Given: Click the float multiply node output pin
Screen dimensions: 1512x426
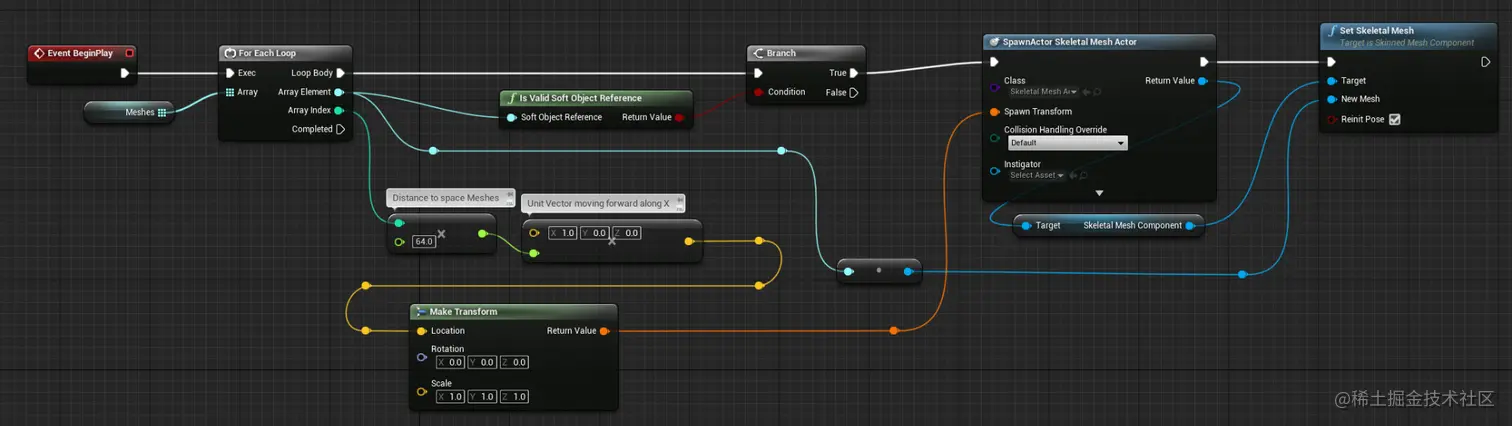Looking at the screenshot, I should [x=483, y=233].
